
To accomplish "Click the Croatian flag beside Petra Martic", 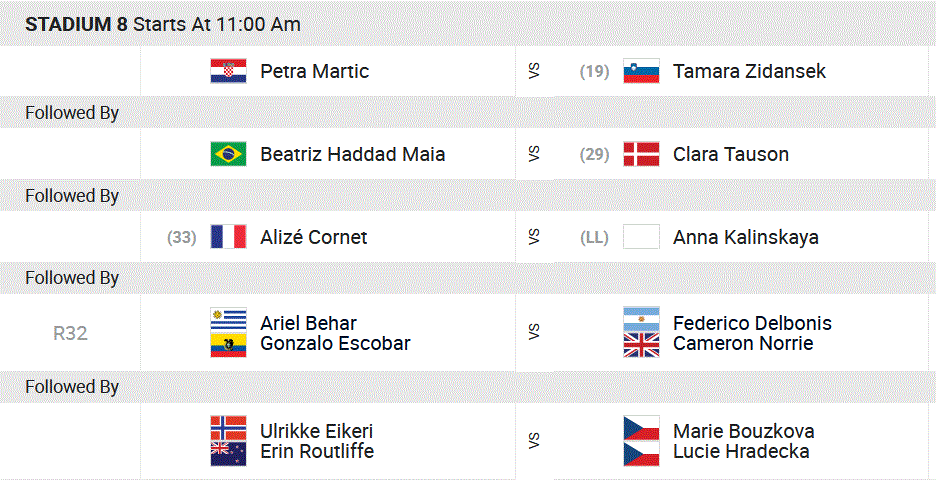I will [228, 71].
